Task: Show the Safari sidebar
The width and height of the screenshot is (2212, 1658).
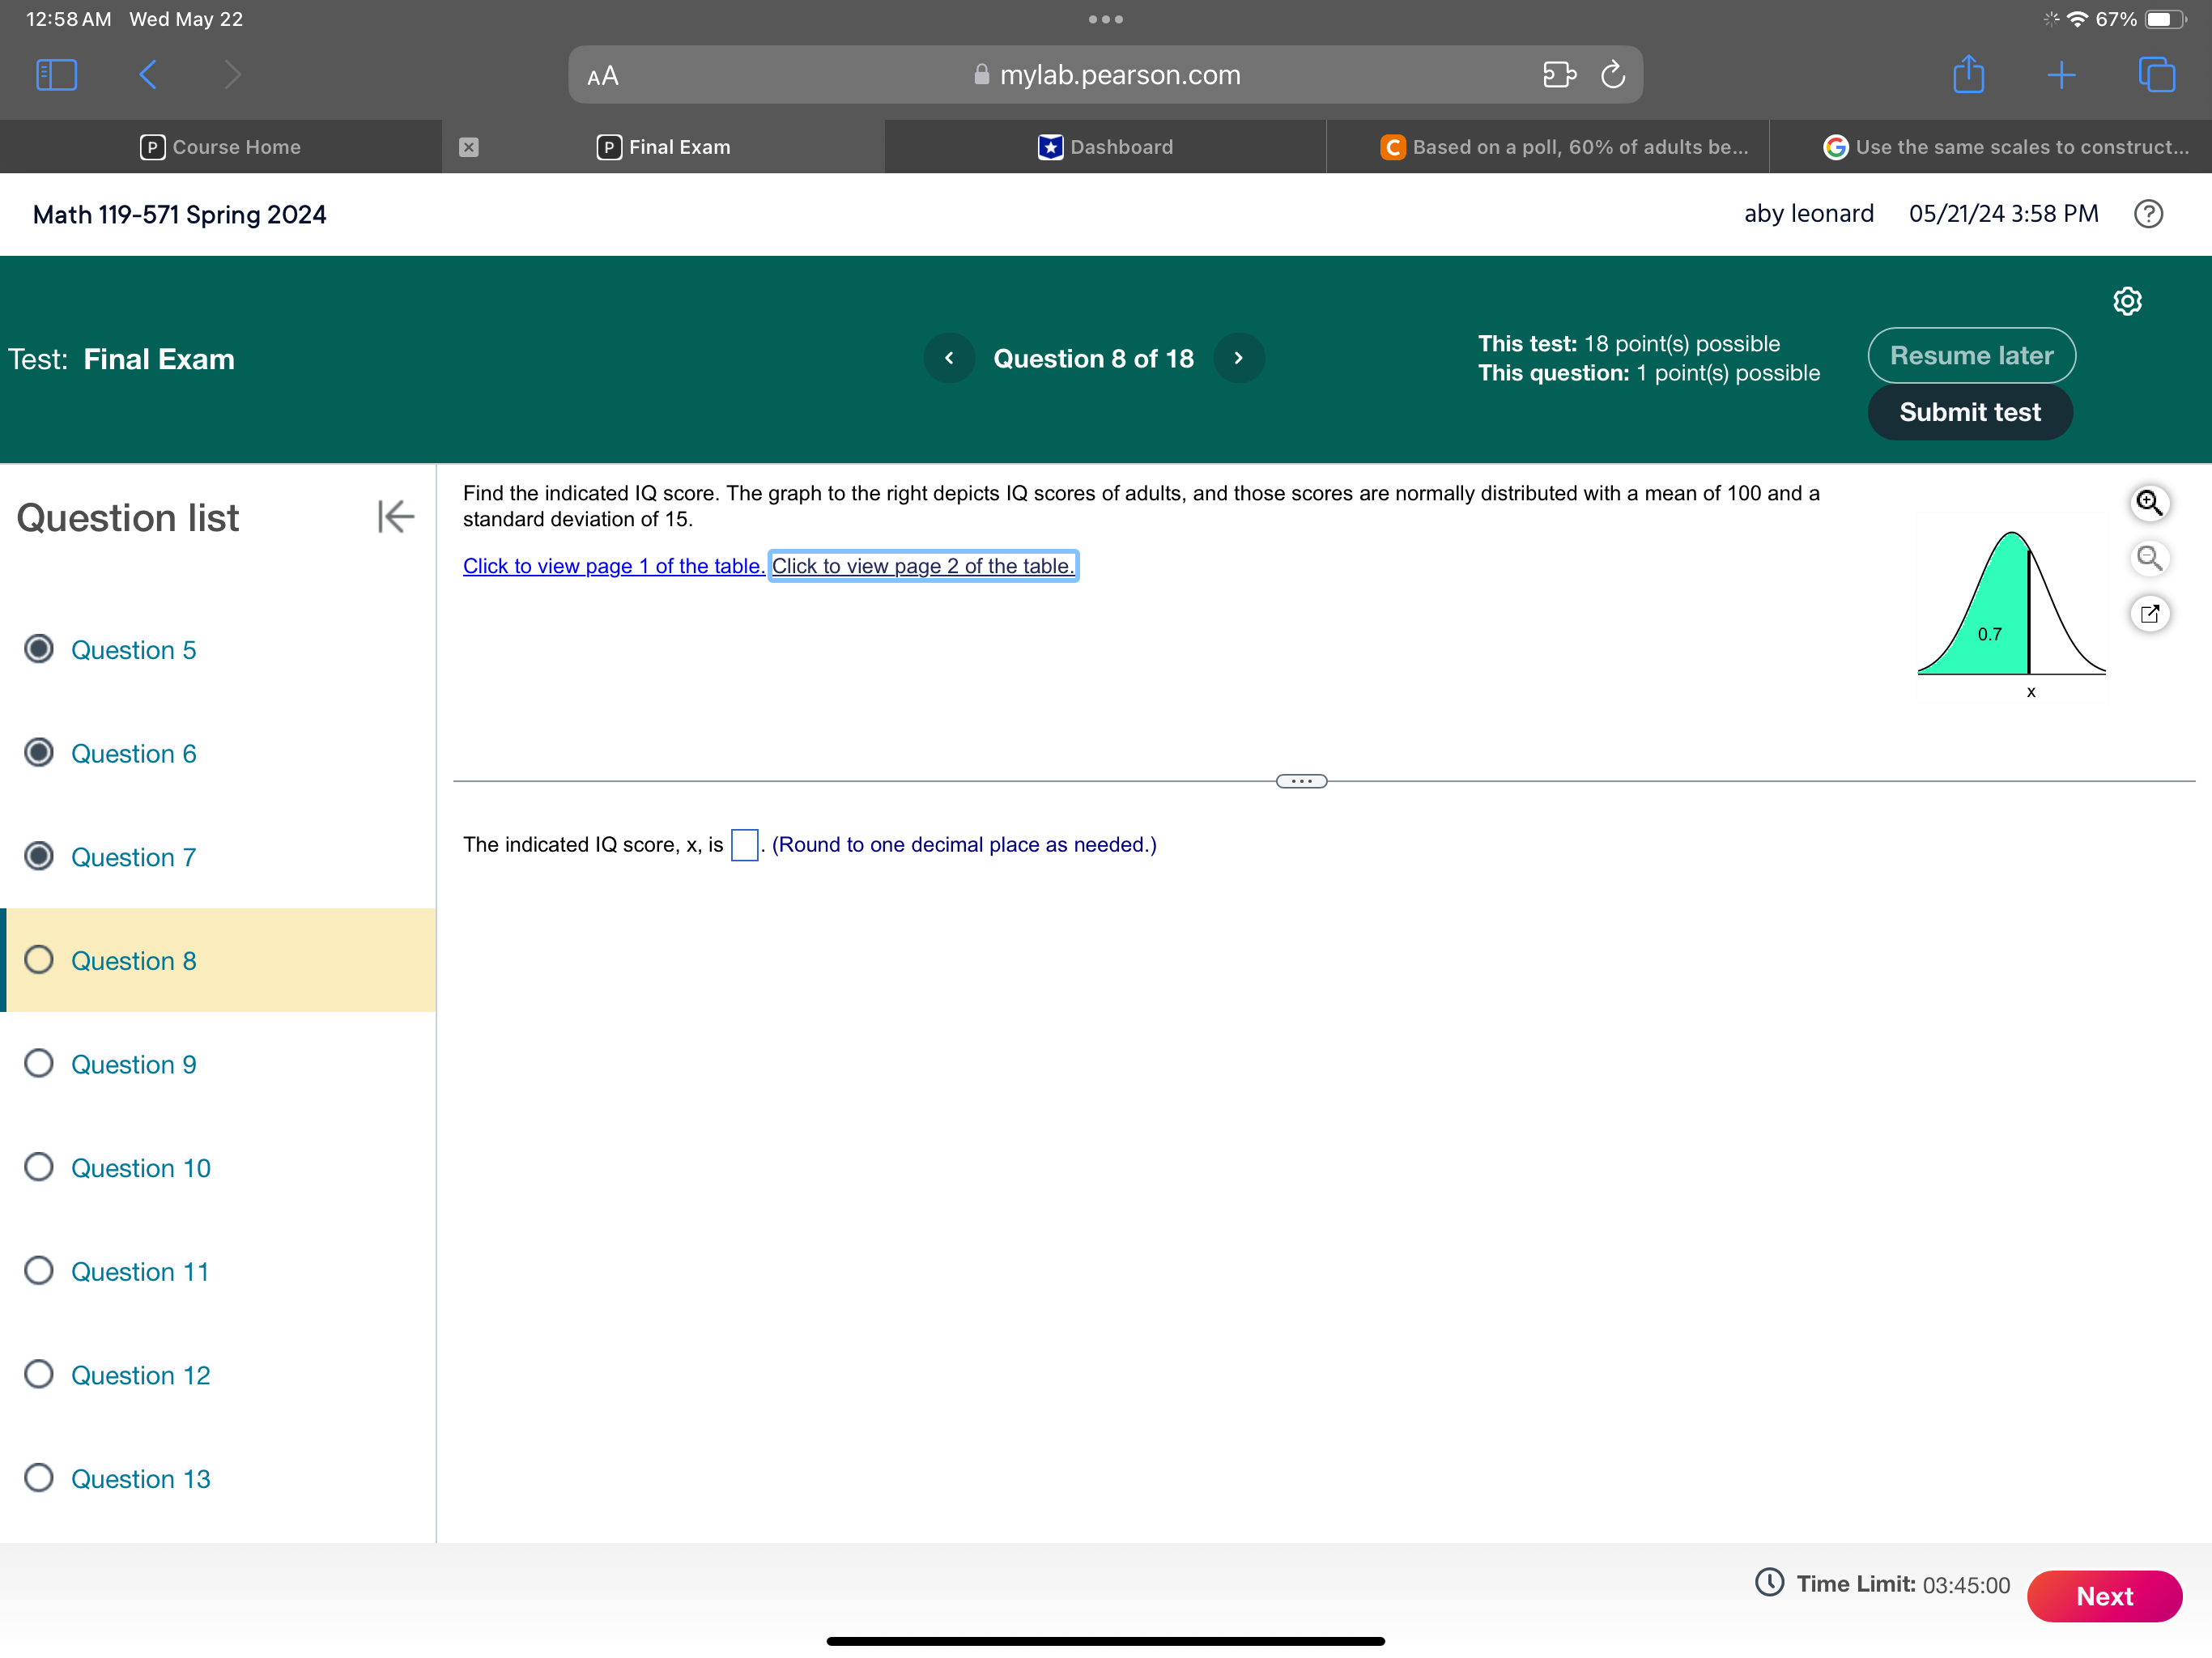Action: [x=56, y=75]
